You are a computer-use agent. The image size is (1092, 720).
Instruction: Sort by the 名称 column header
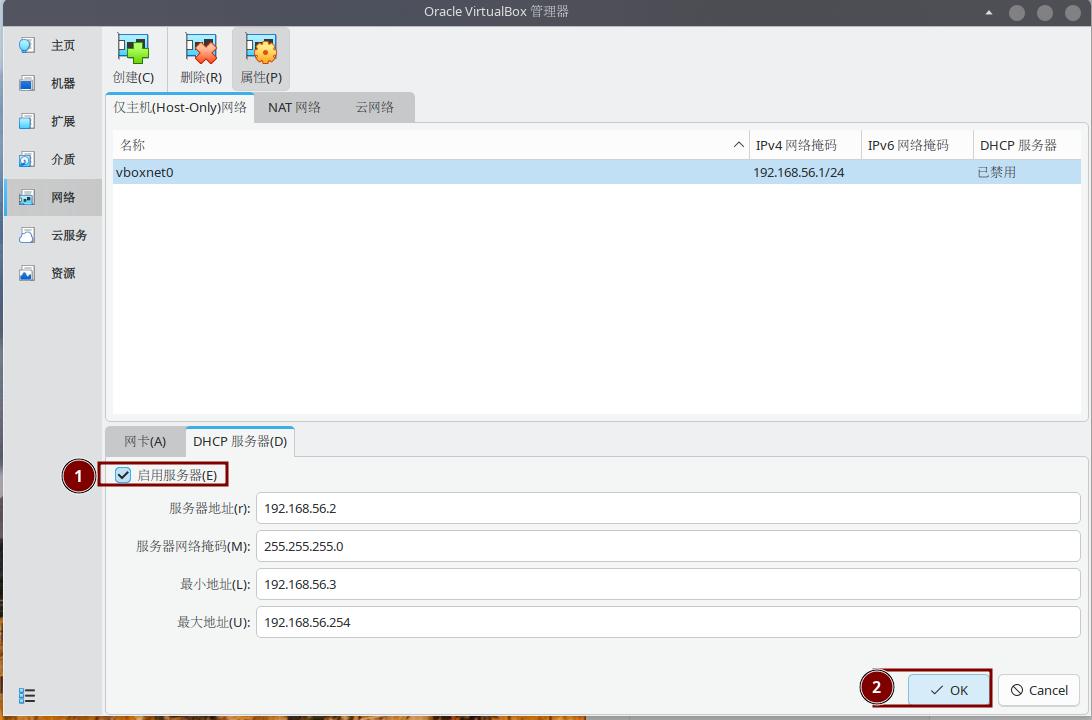click(430, 145)
